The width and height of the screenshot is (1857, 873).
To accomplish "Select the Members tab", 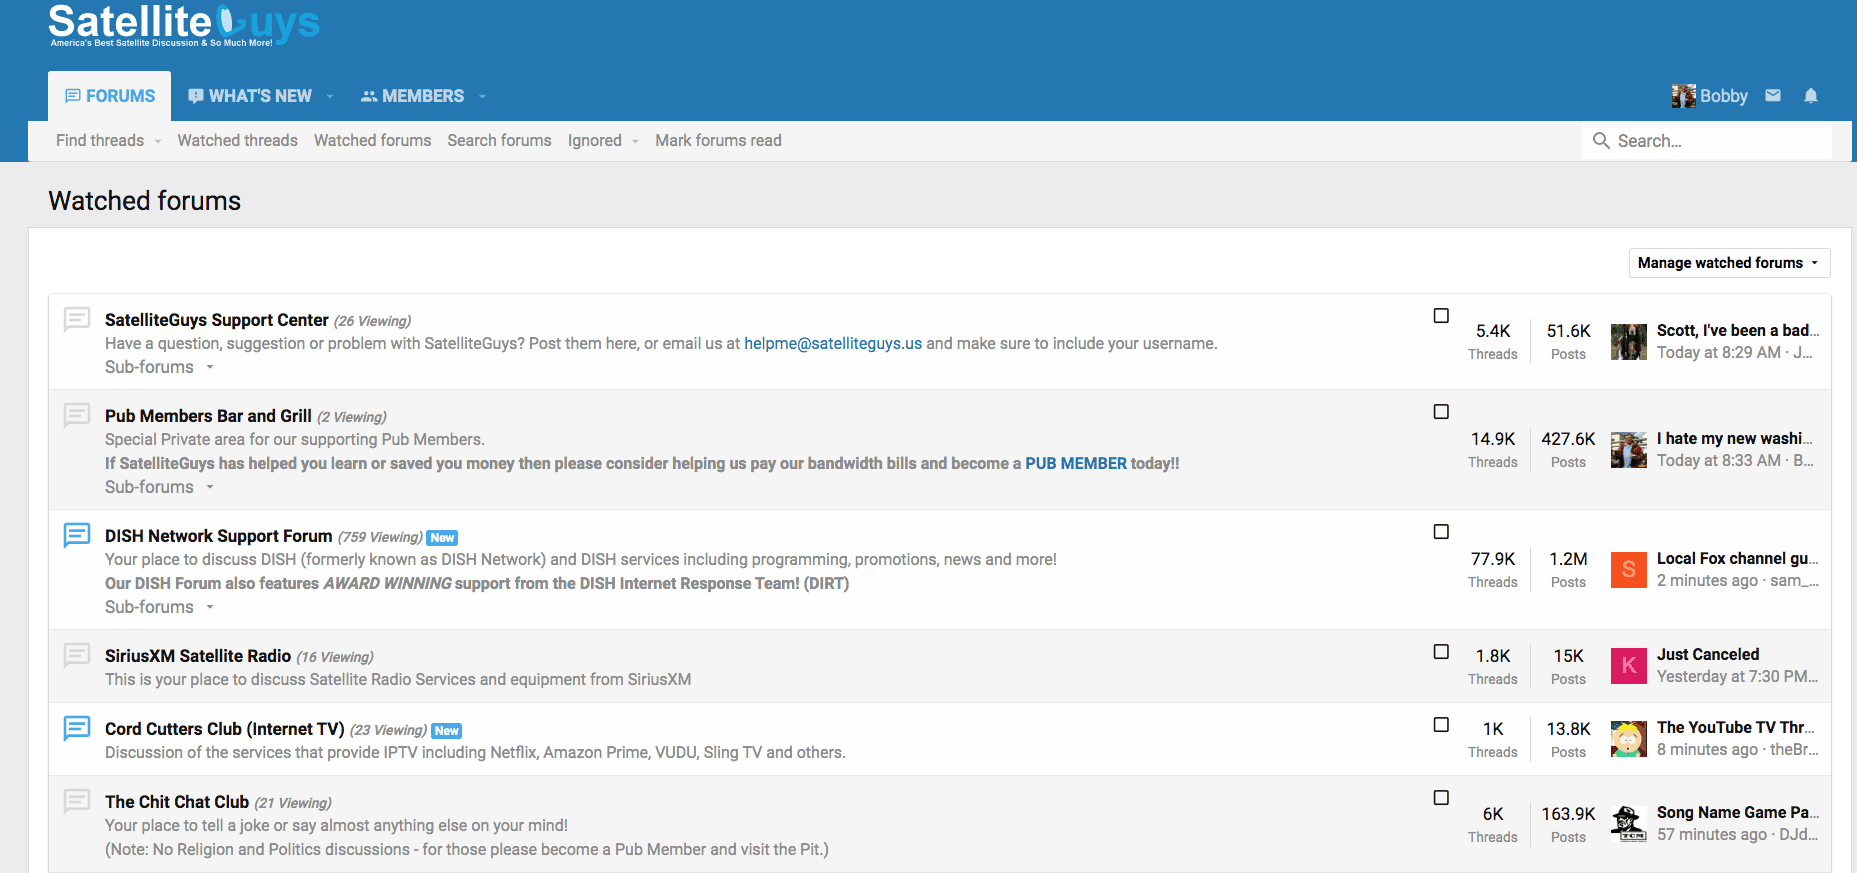I will click(x=412, y=96).
